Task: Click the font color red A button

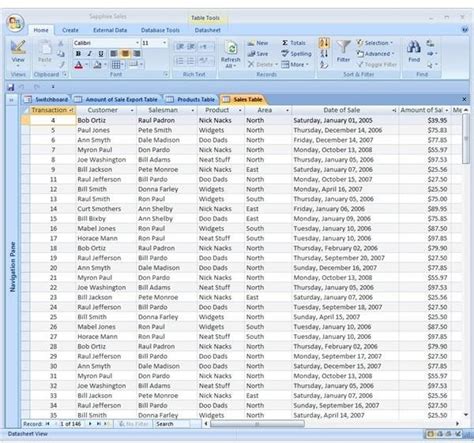Action: tap(78, 65)
